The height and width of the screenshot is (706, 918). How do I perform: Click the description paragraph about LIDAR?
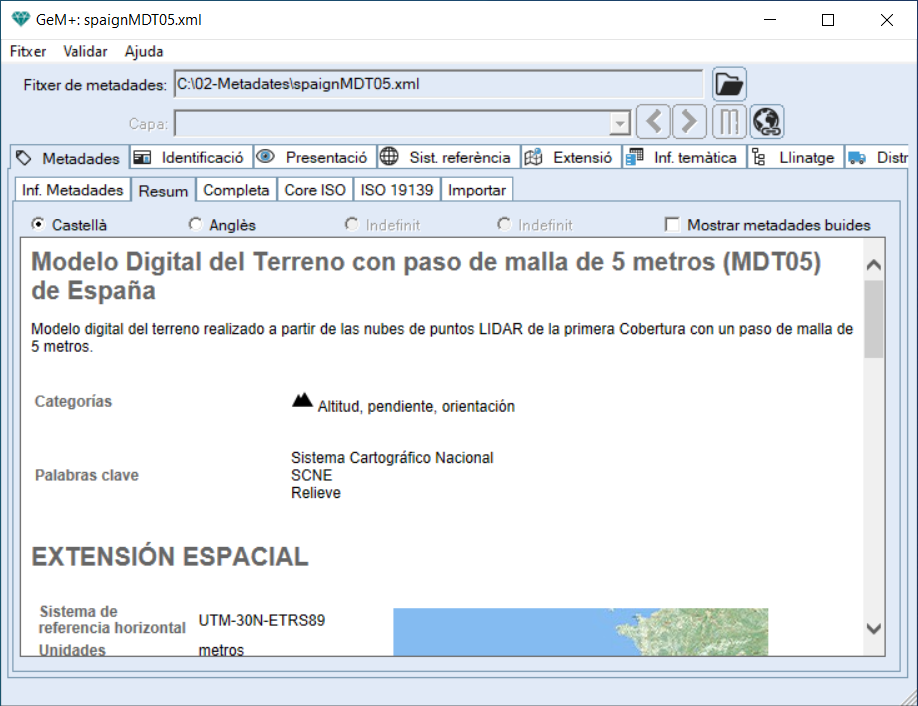coord(442,338)
